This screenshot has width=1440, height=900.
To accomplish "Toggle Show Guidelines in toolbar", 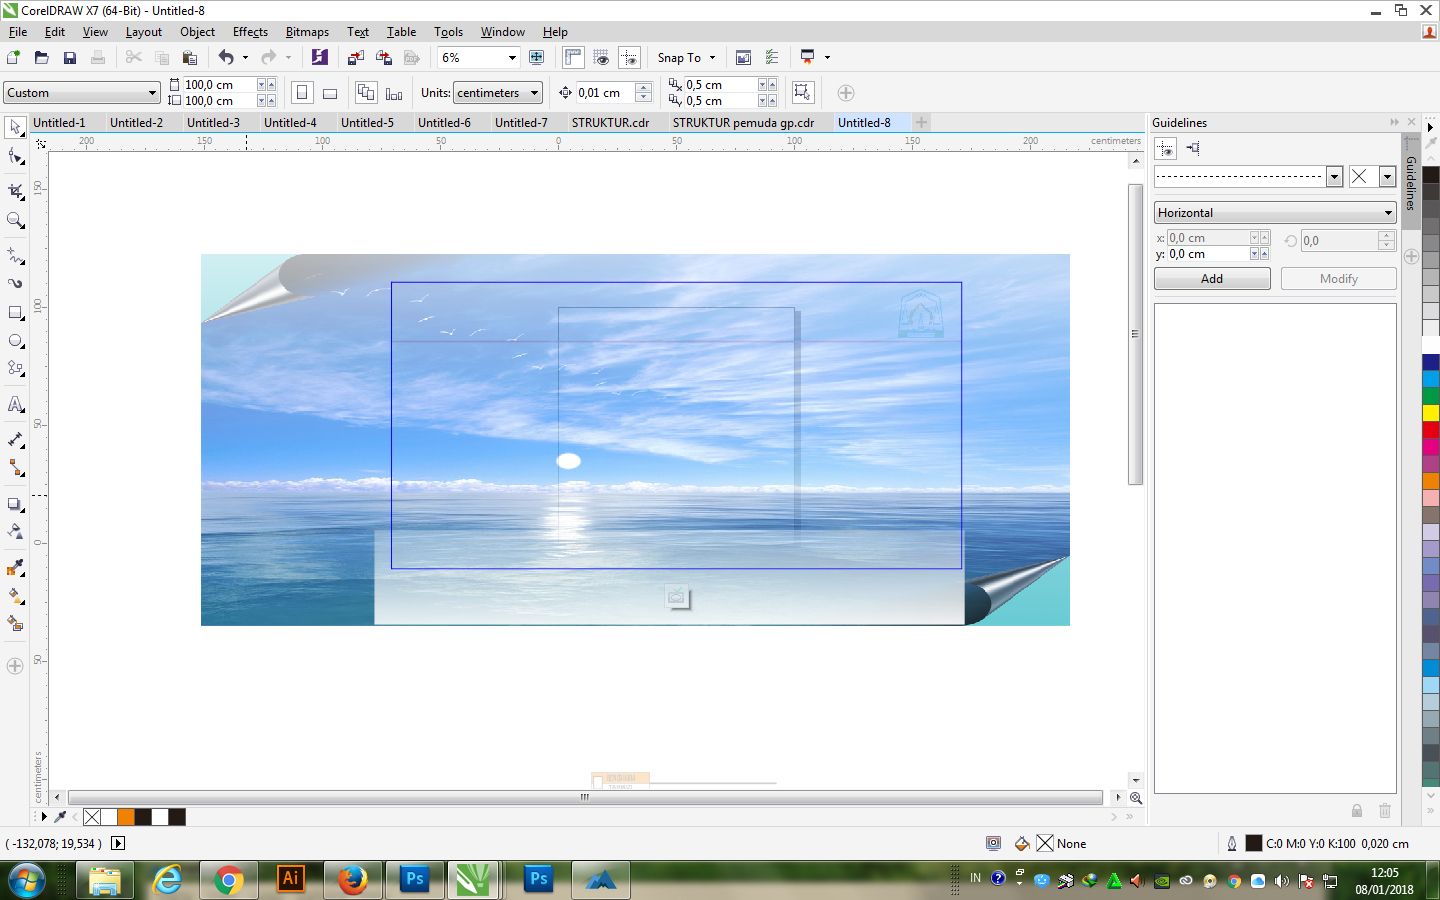I will pyautogui.click(x=629, y=57).
